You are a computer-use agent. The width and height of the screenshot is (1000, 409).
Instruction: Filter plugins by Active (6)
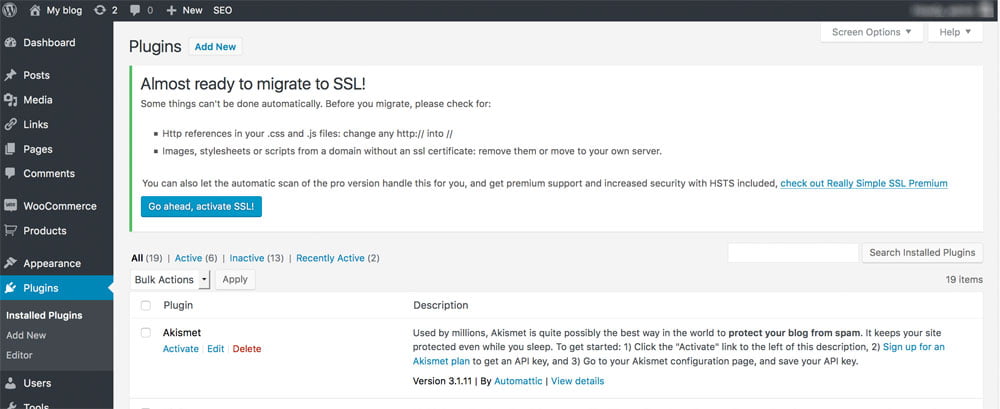pos(196,258)
